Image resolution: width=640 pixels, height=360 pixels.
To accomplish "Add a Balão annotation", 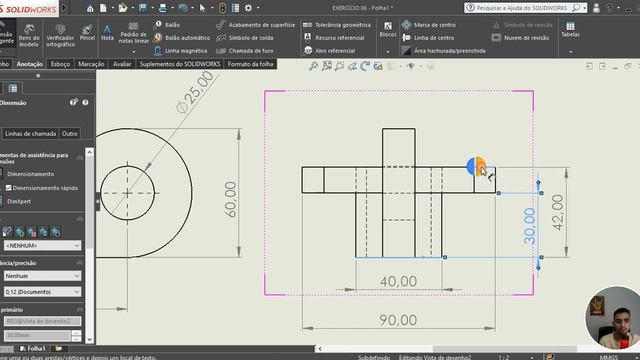I will click(x=167, y=25).
